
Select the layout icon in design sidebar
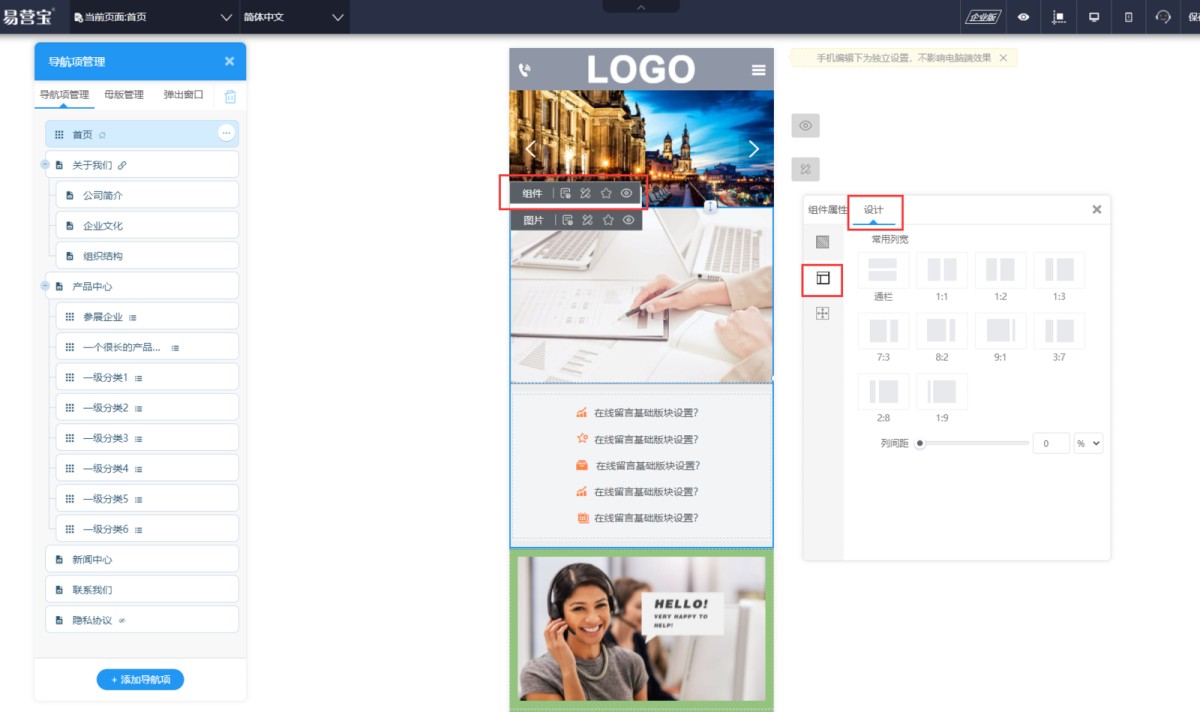(x=823, y=278)
